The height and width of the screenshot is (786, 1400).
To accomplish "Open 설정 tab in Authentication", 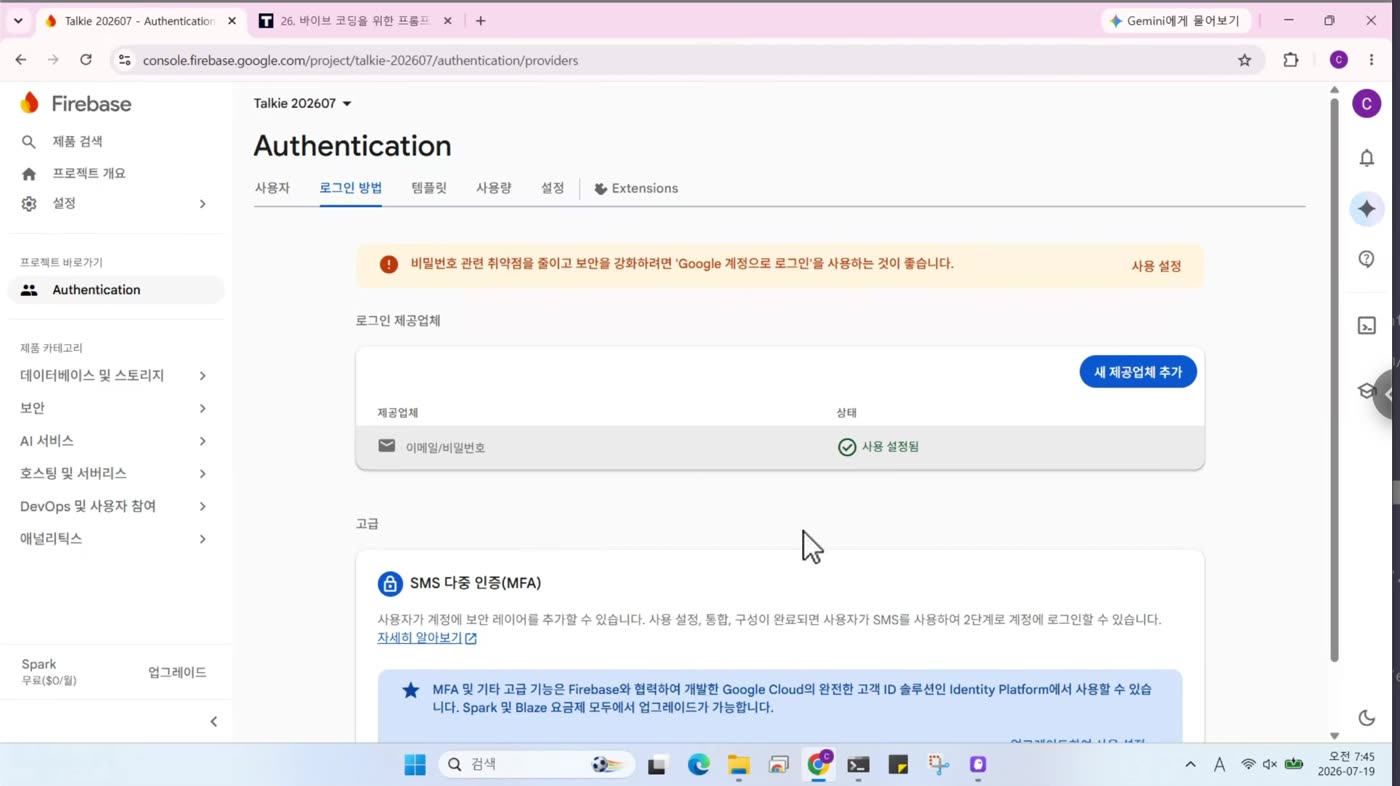I will (x=553, y=188).
